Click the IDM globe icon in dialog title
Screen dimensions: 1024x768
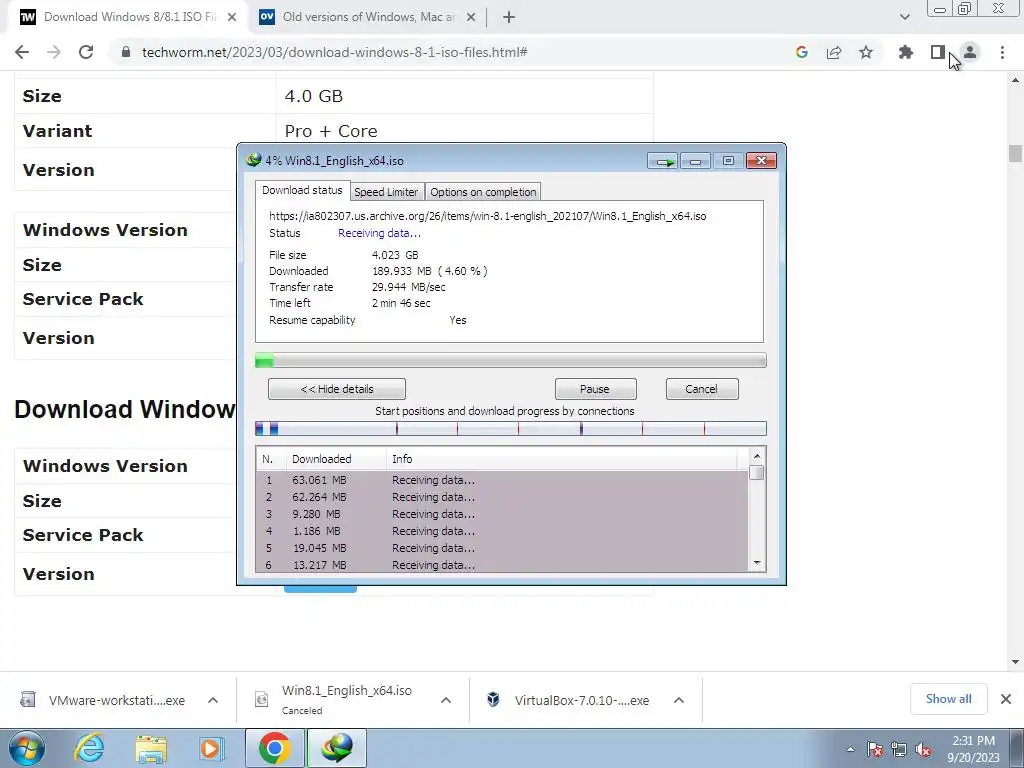coord(253,160)
